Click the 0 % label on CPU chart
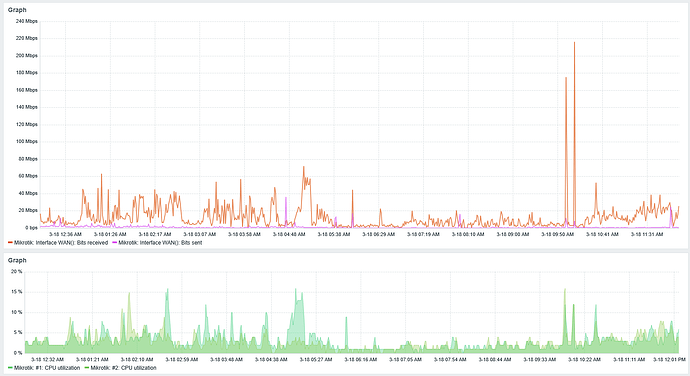Viewport: 690px width, 376px height. (x=18, y=353)
